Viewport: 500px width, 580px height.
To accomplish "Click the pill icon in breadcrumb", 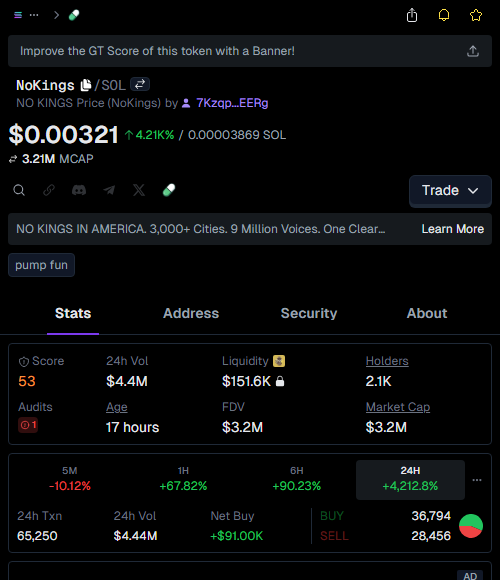I will pos(74,15).
